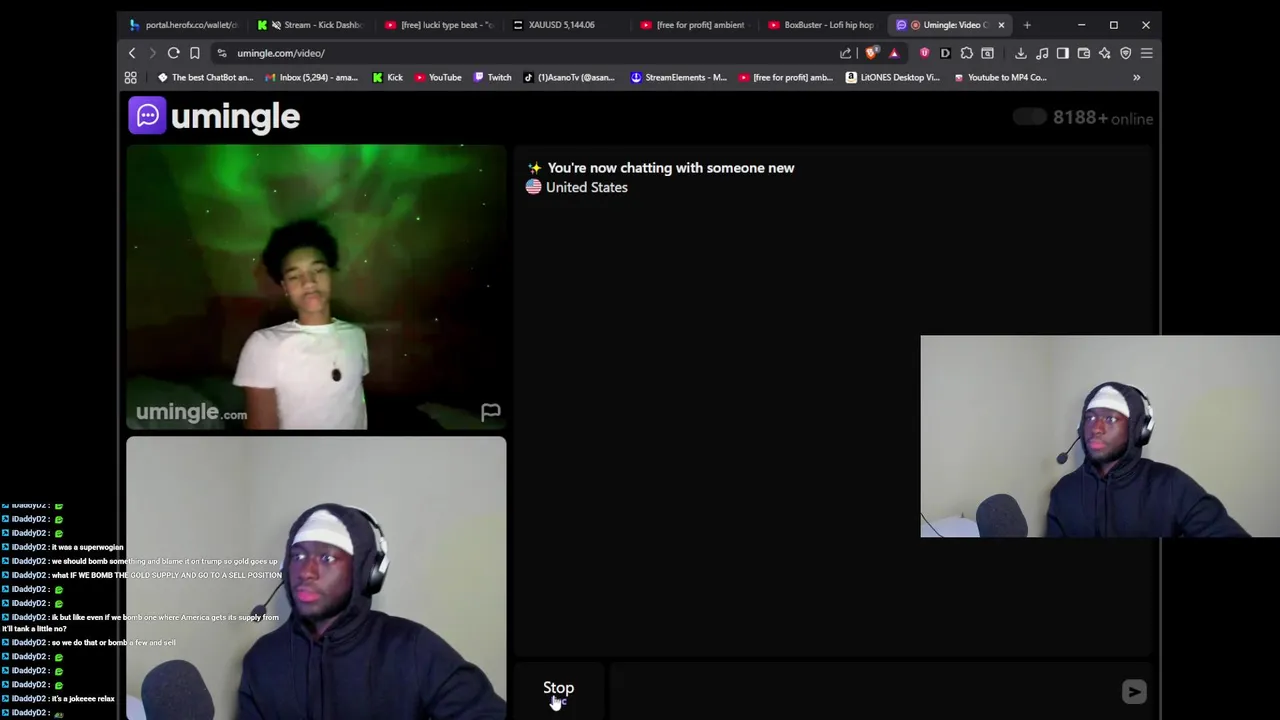Viewport: 1280px width, 720px height.
Task: Launch the Leo AI sparkle icon
Action: pyautogui.click(x=1105, y=53)
